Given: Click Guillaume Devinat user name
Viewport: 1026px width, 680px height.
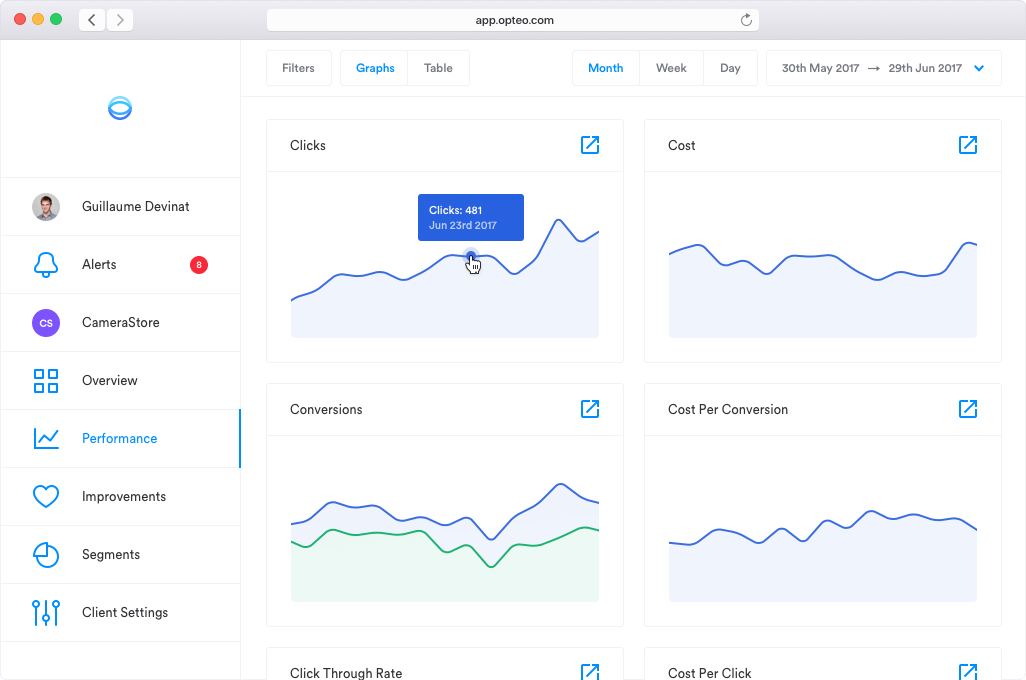Looking at the screenshot, I should click(x=135, y=207).
